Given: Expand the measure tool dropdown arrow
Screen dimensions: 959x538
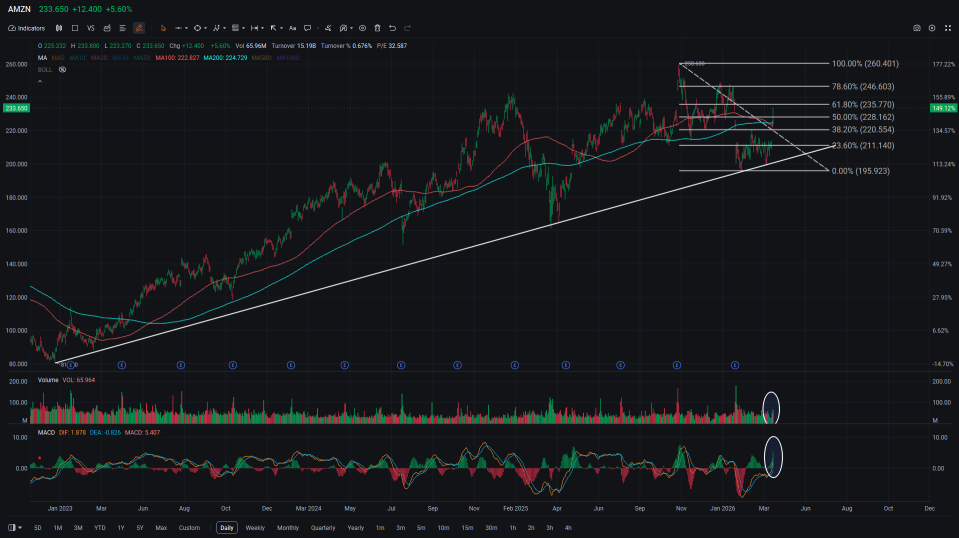Looking at the screenshot, I should pos(262,28).
